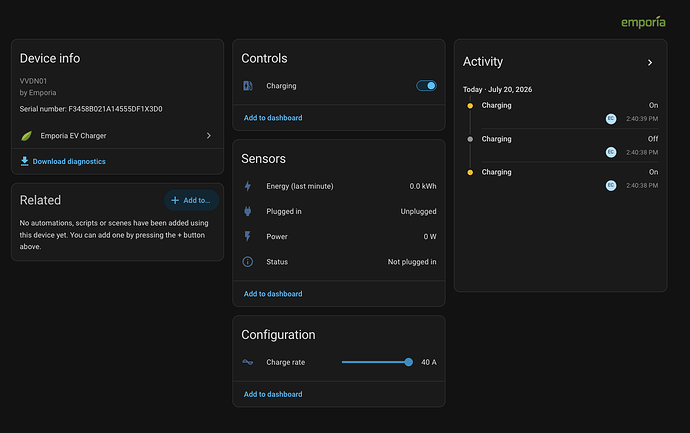The height and width of the screenshot is (433, 690).
Task: Click the grey Charging Off timeline marker
Action: [x=470, y=139]
